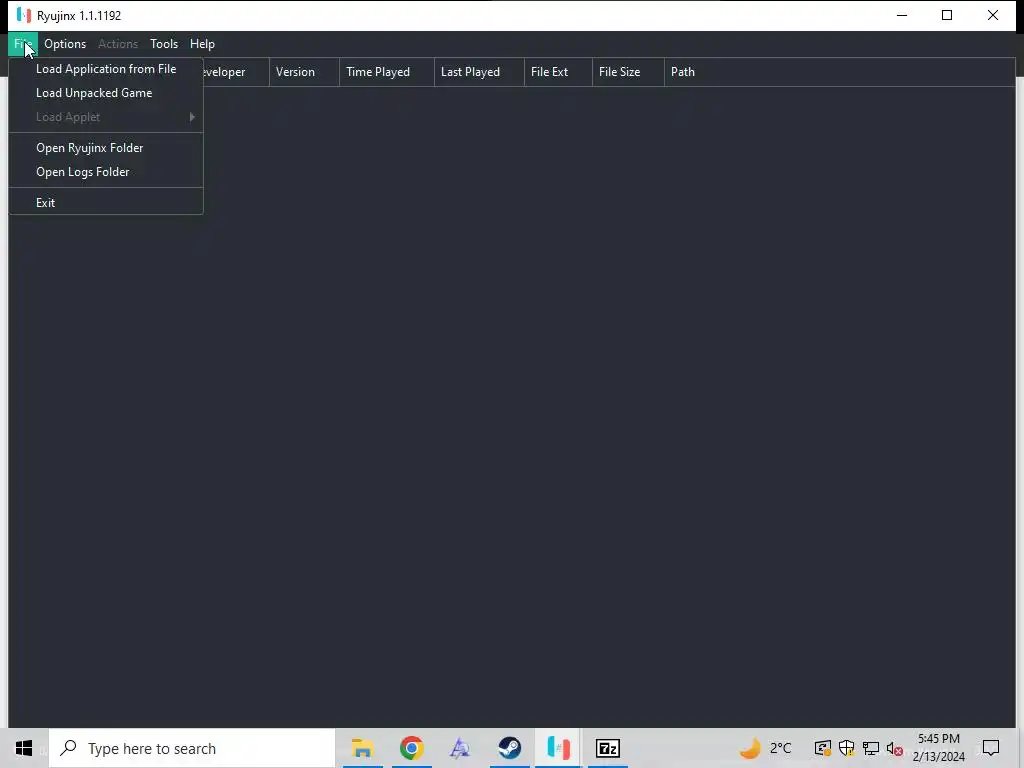Image resolution: width=1024 pixels, height=768 pixels.
Task: Click the muted volume tray icon
Action: click(x=895, y=748)
